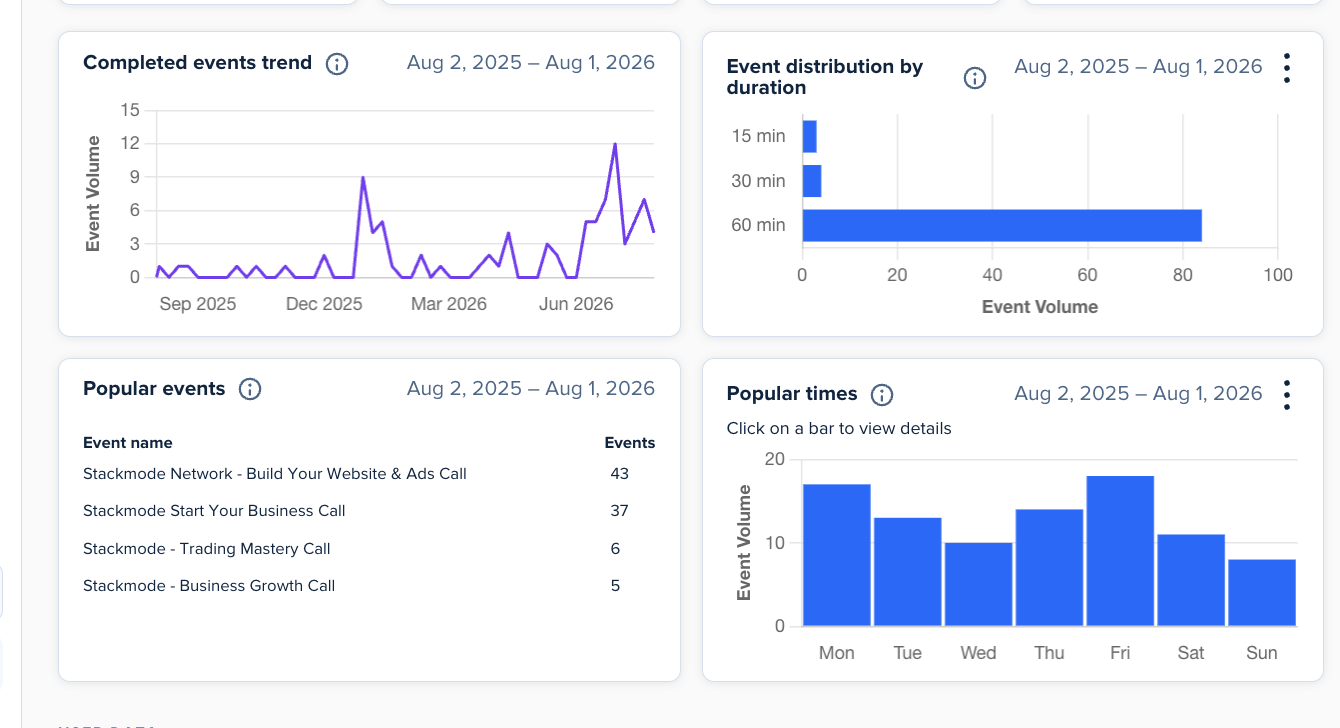Click the 'Jun 2026' axis label

coord(576,304)
